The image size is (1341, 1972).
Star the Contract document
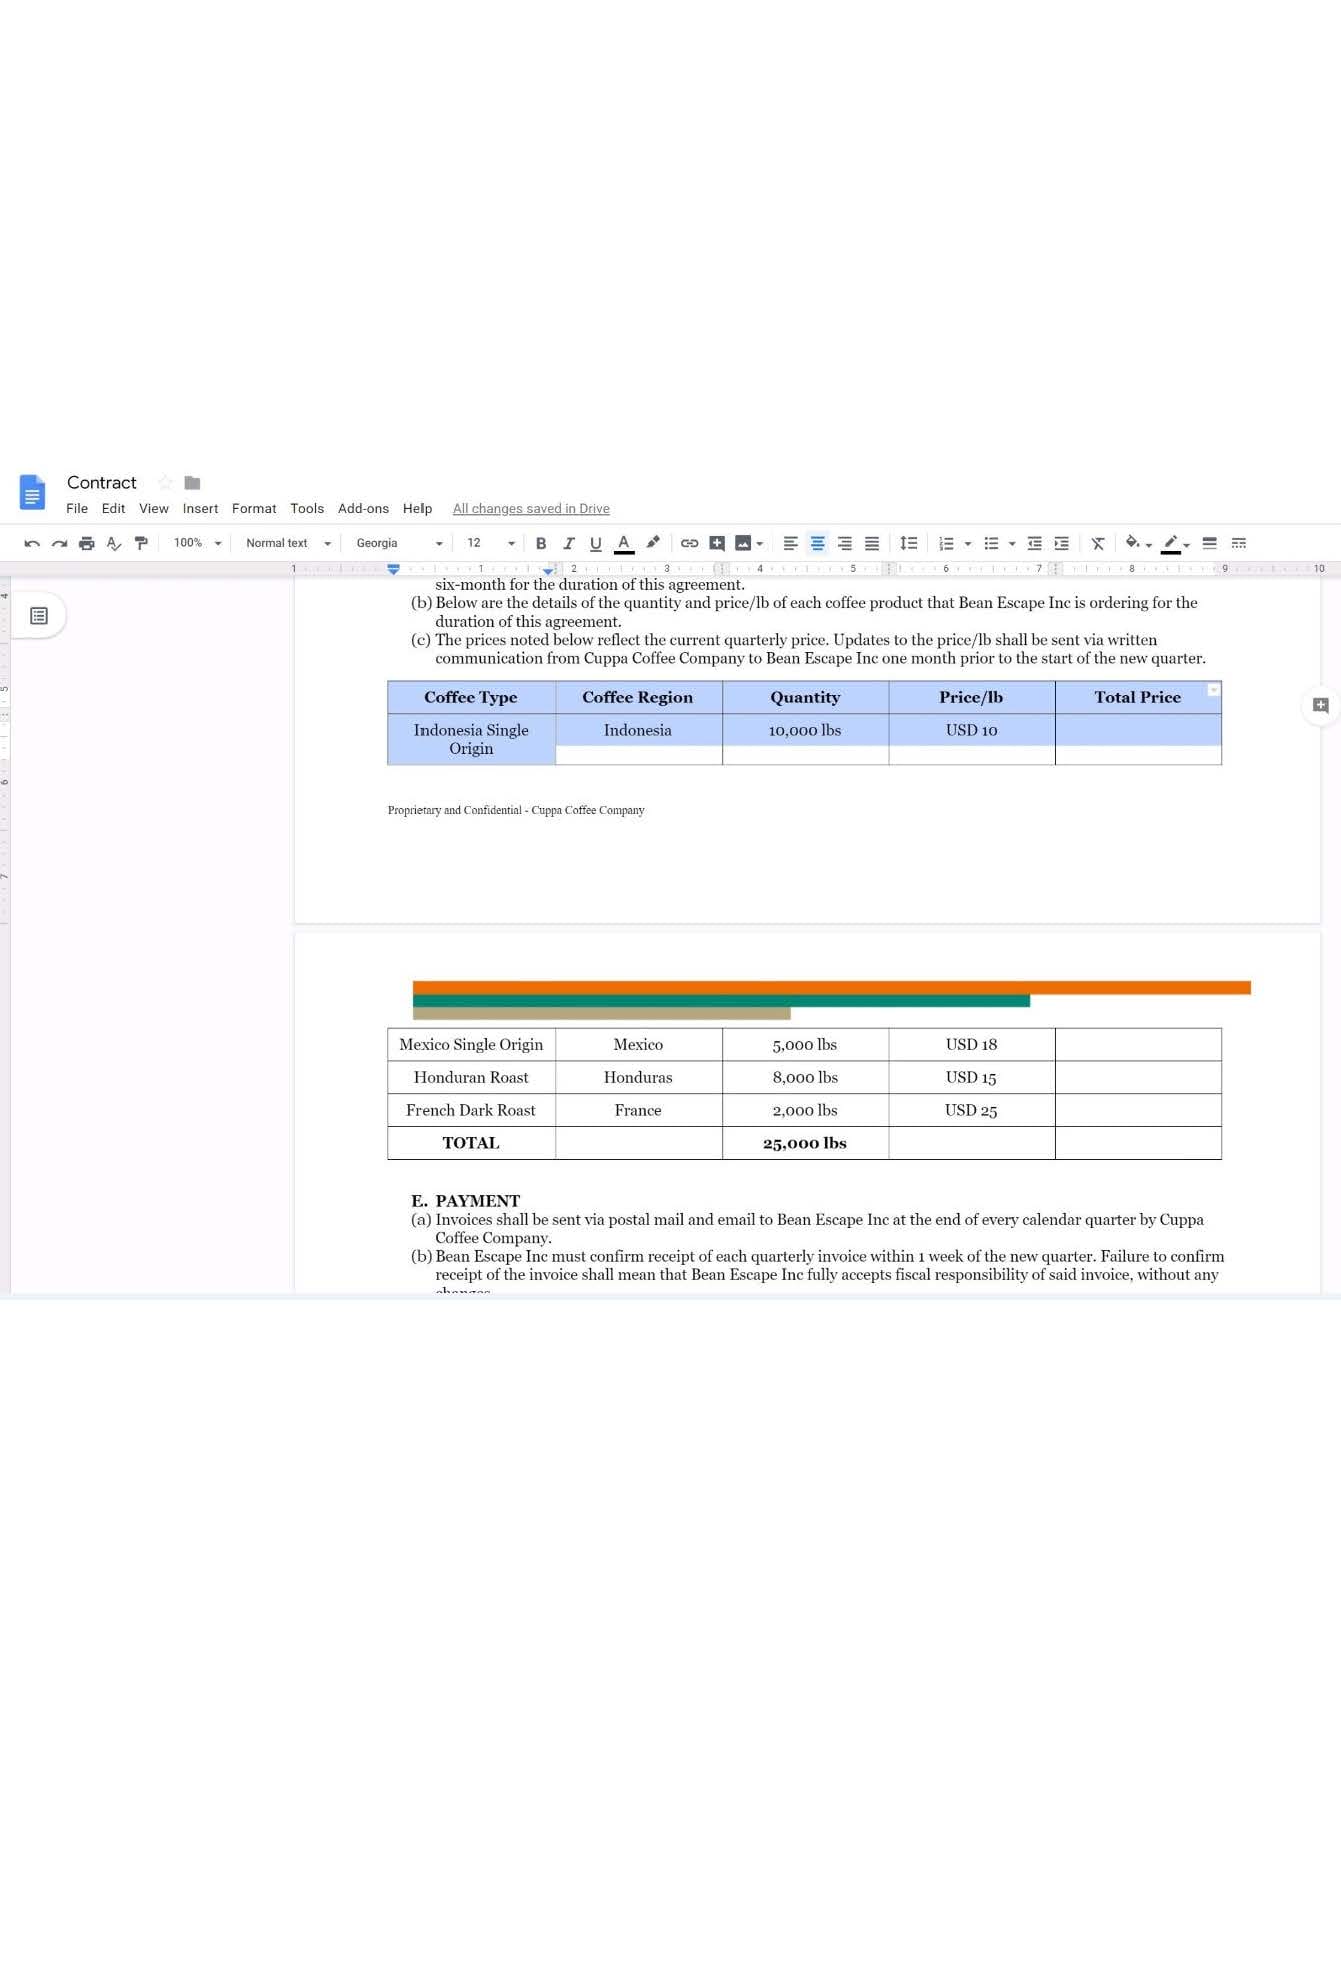point(165,483)
